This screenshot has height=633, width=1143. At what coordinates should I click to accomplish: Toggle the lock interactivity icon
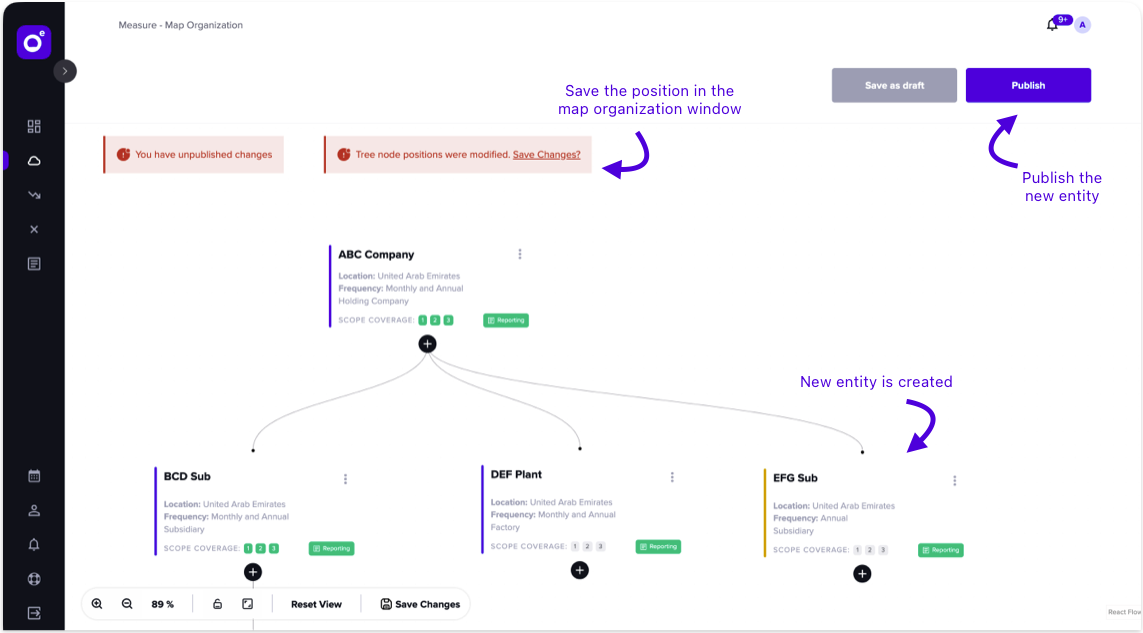[217, 604]
